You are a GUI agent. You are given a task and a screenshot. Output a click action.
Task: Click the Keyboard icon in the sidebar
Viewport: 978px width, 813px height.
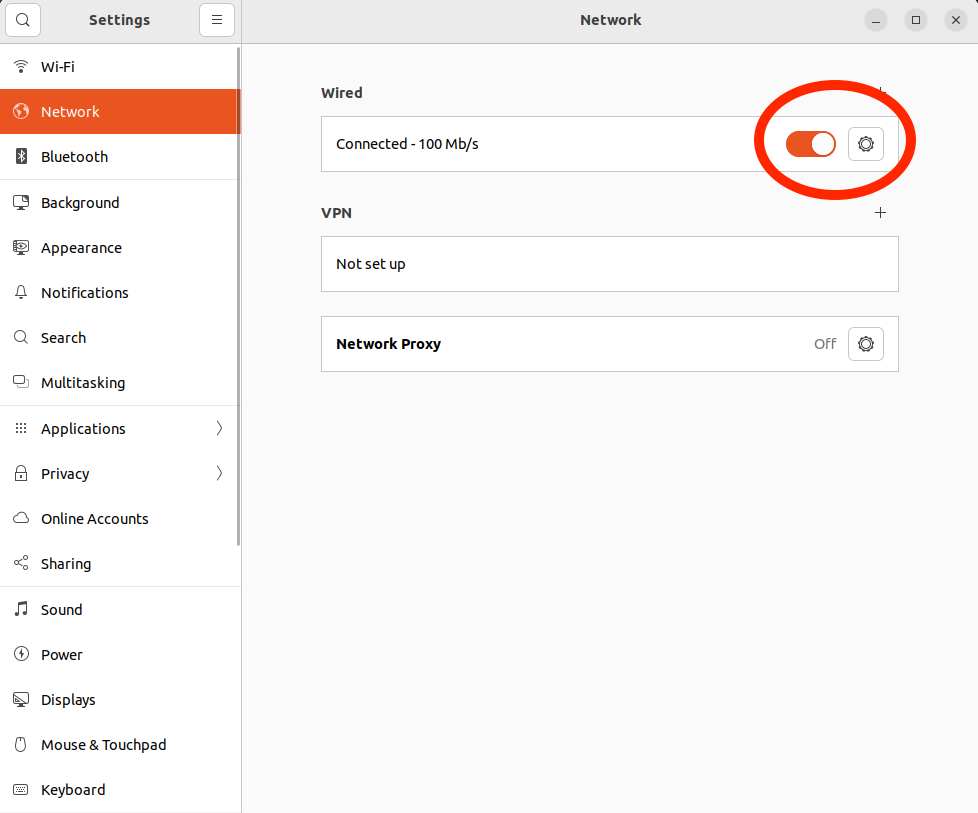tap(21, 789)
